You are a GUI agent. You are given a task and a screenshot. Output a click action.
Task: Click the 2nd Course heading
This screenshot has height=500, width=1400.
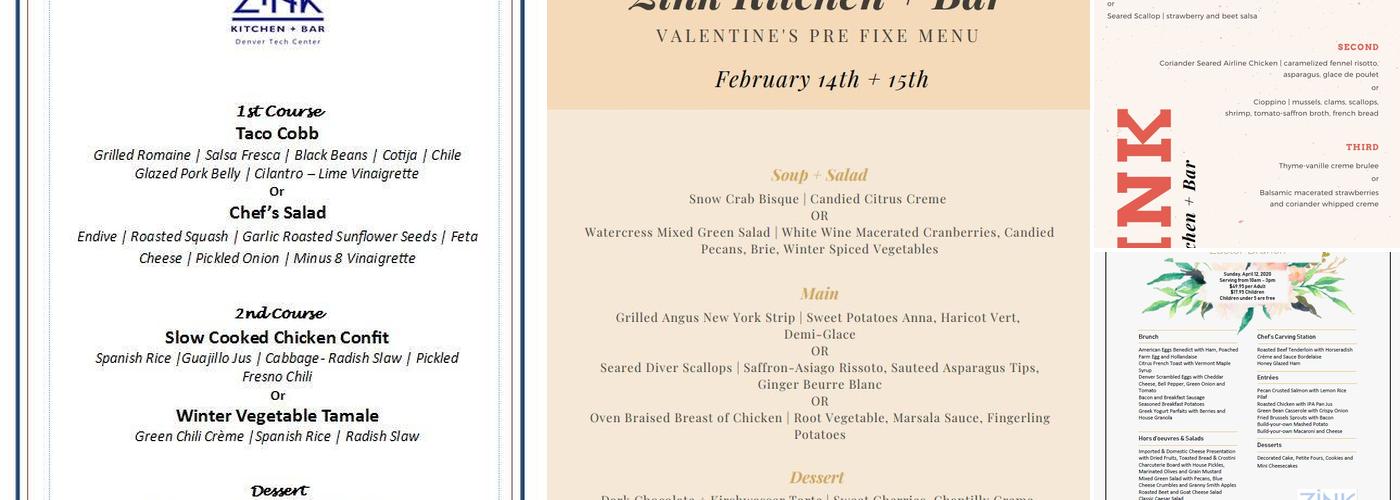pyautogui.click(x=279, y=313)
